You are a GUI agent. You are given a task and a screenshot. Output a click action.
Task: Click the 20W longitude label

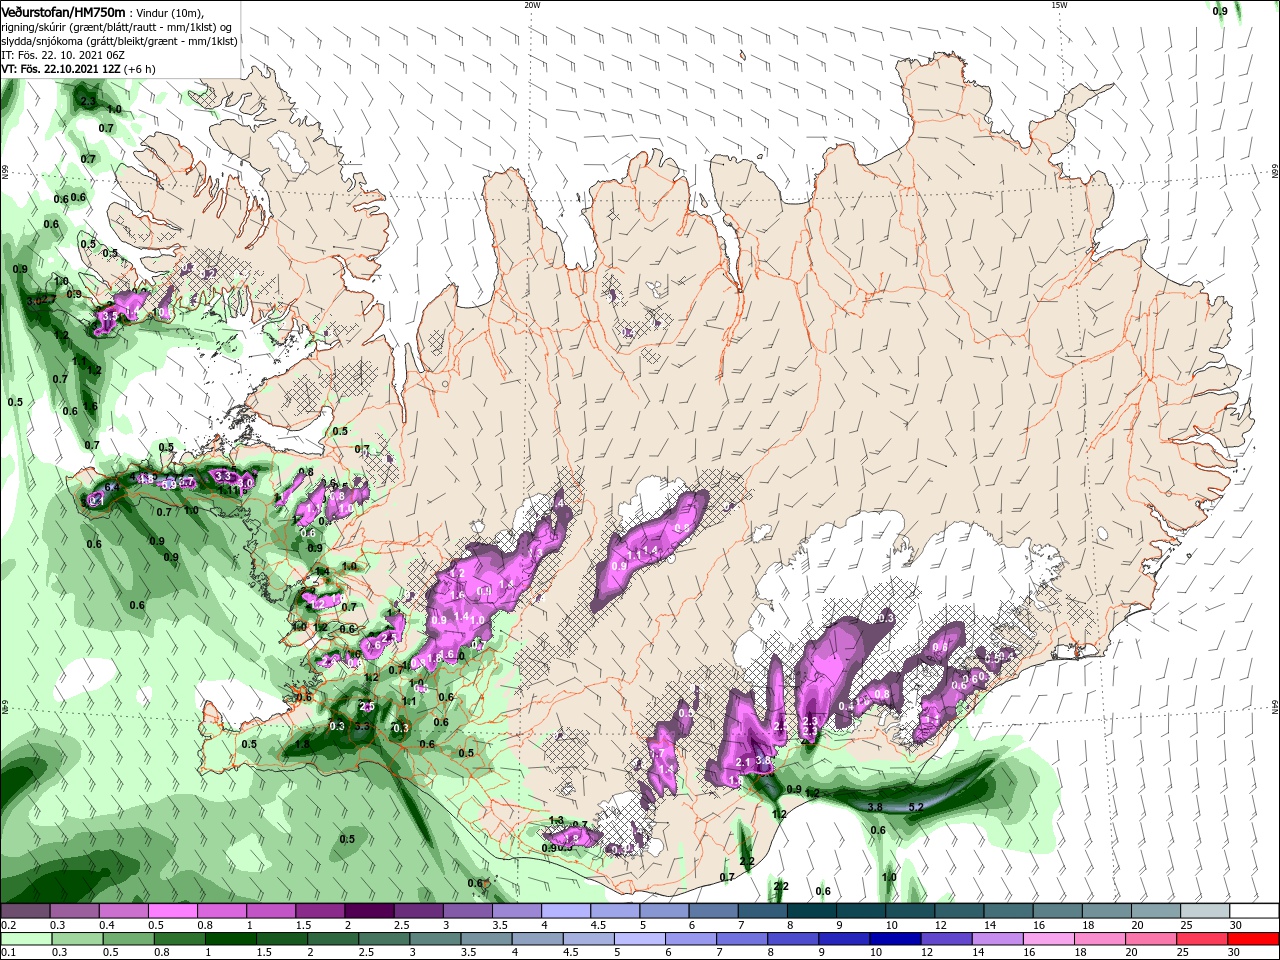532,5
